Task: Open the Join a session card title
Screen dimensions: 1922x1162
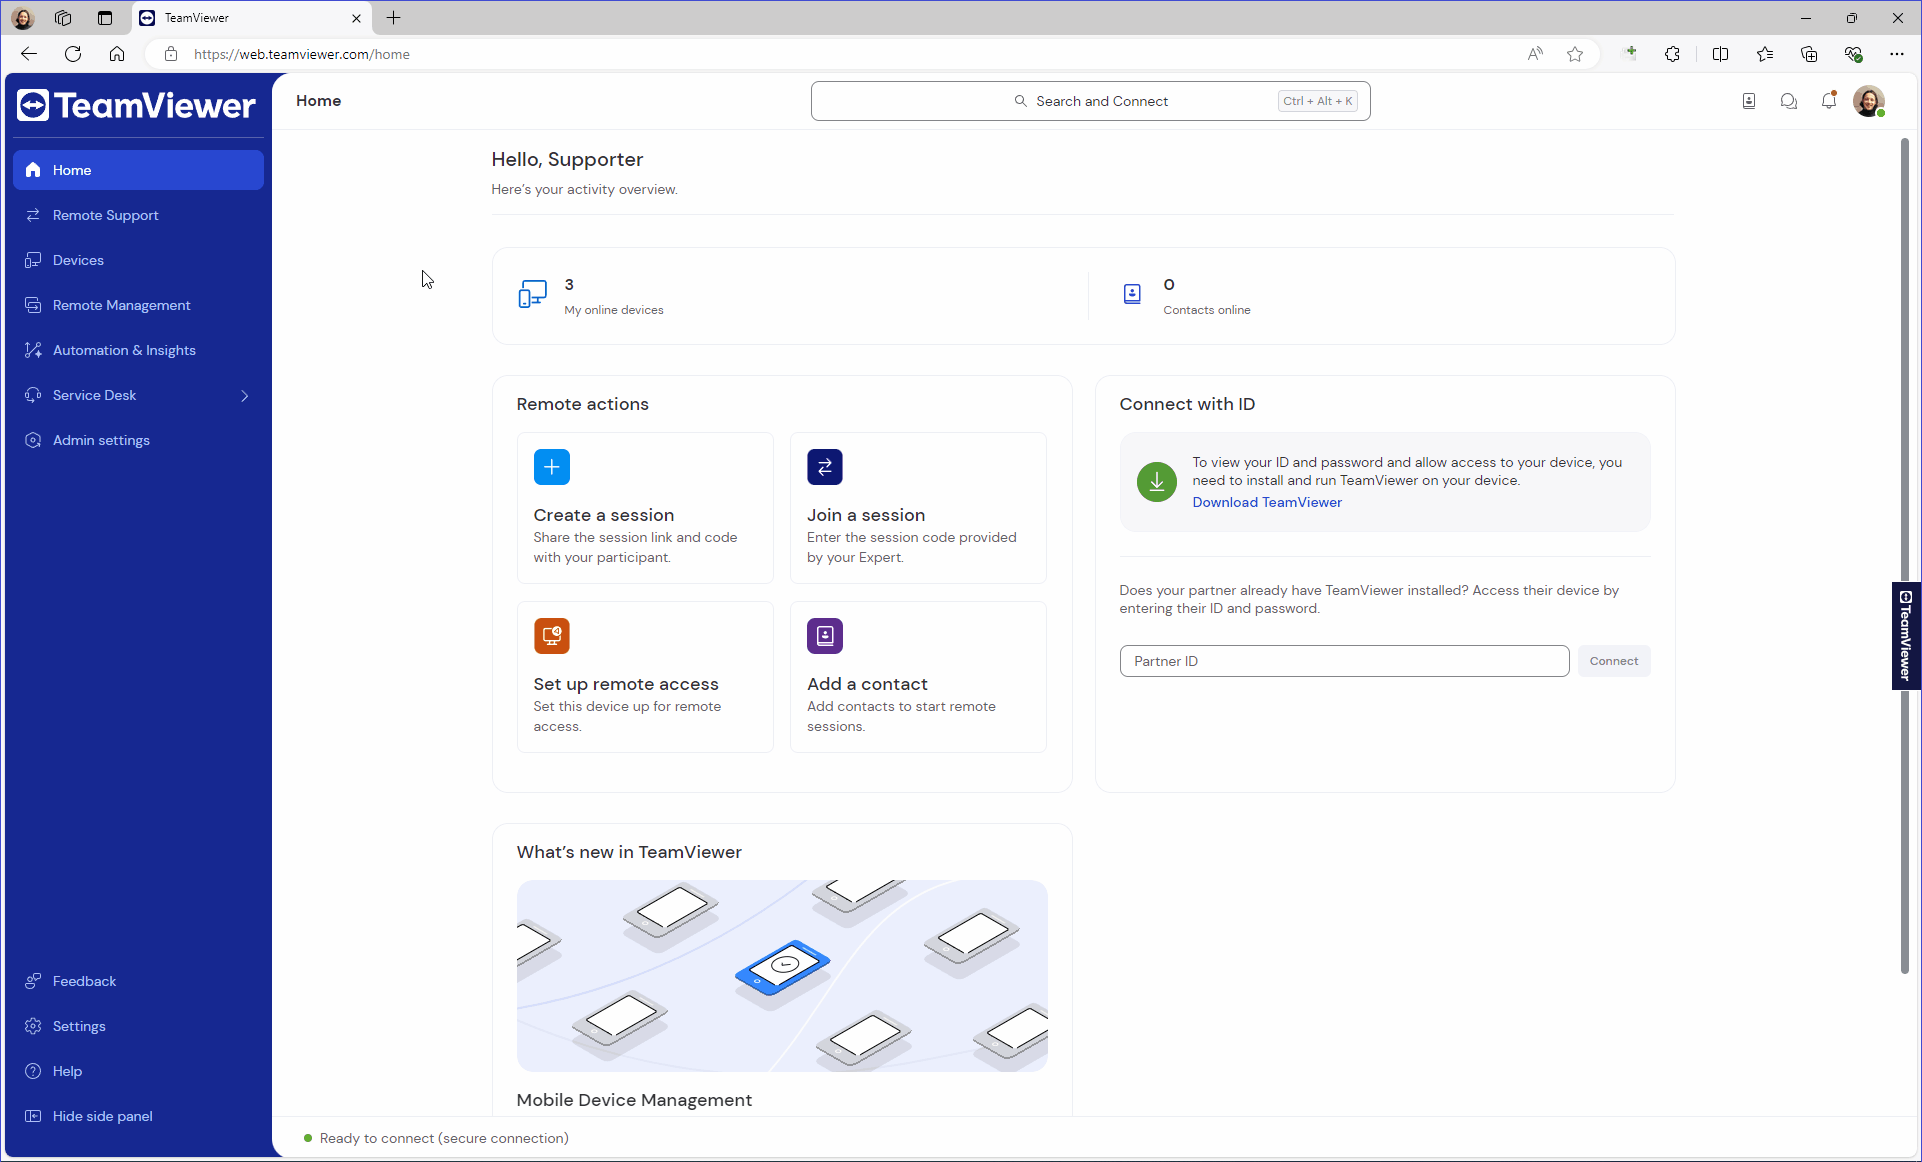Action: point(866,515)
